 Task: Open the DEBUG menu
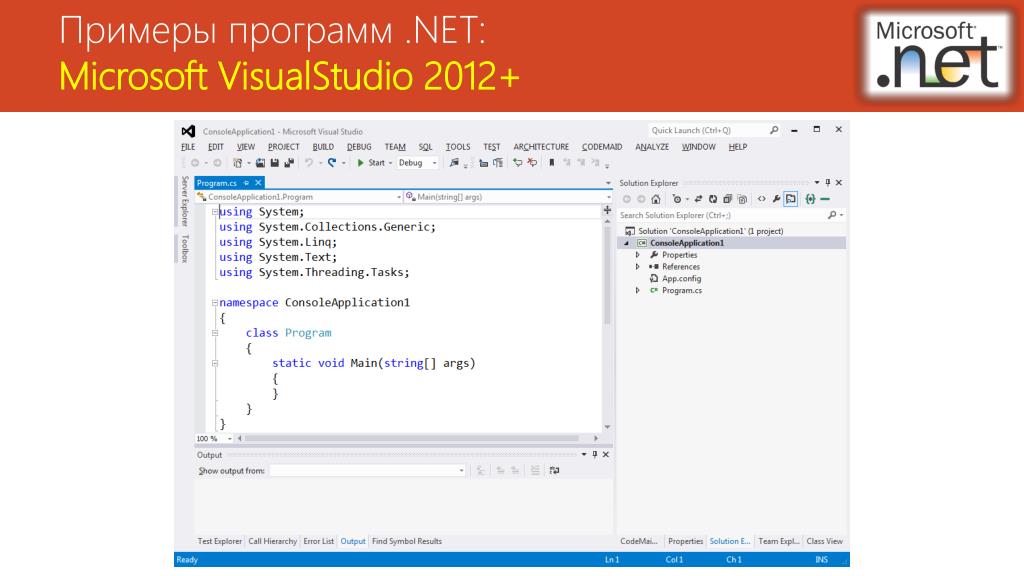[359, 147]
